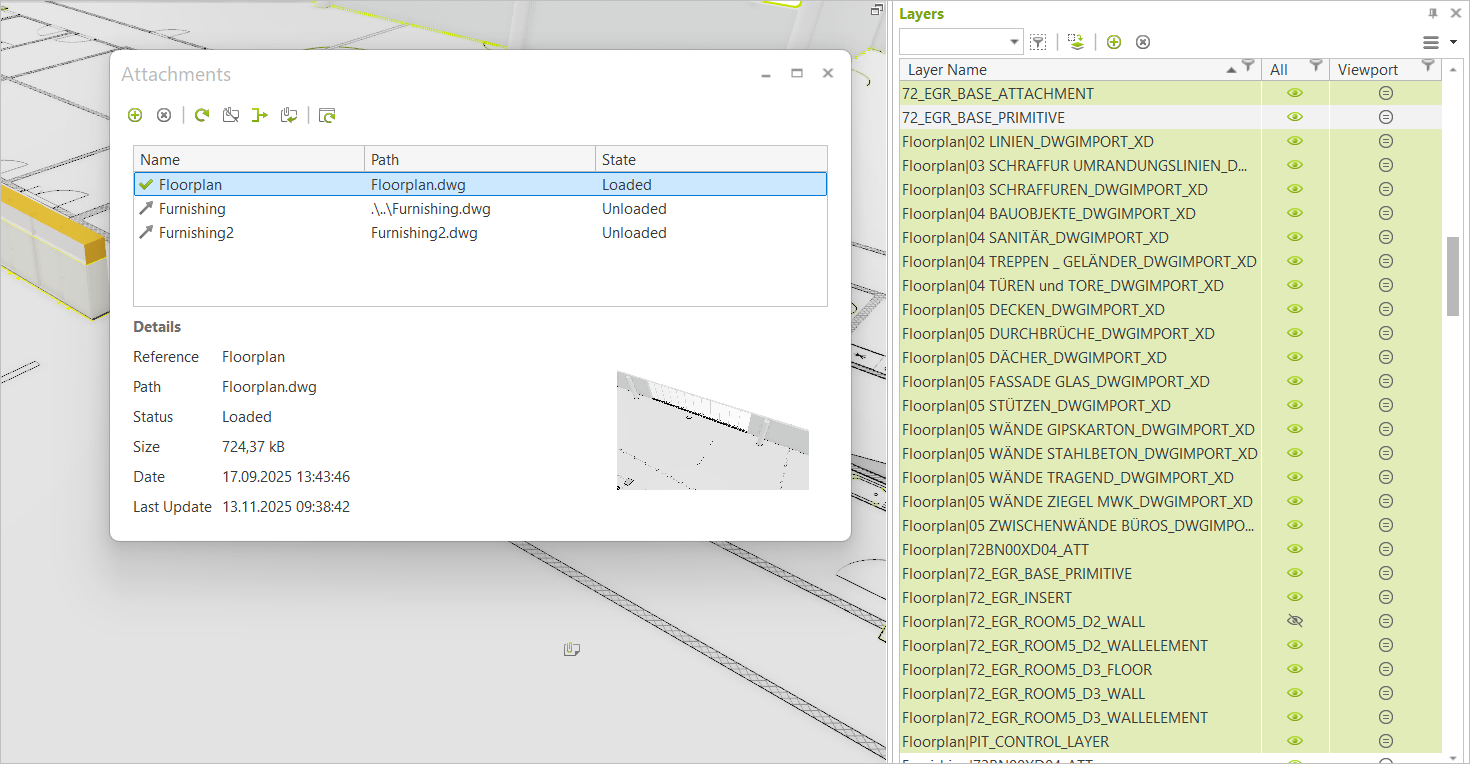Open the layer search combo box dropdown

pos(1014,42)
